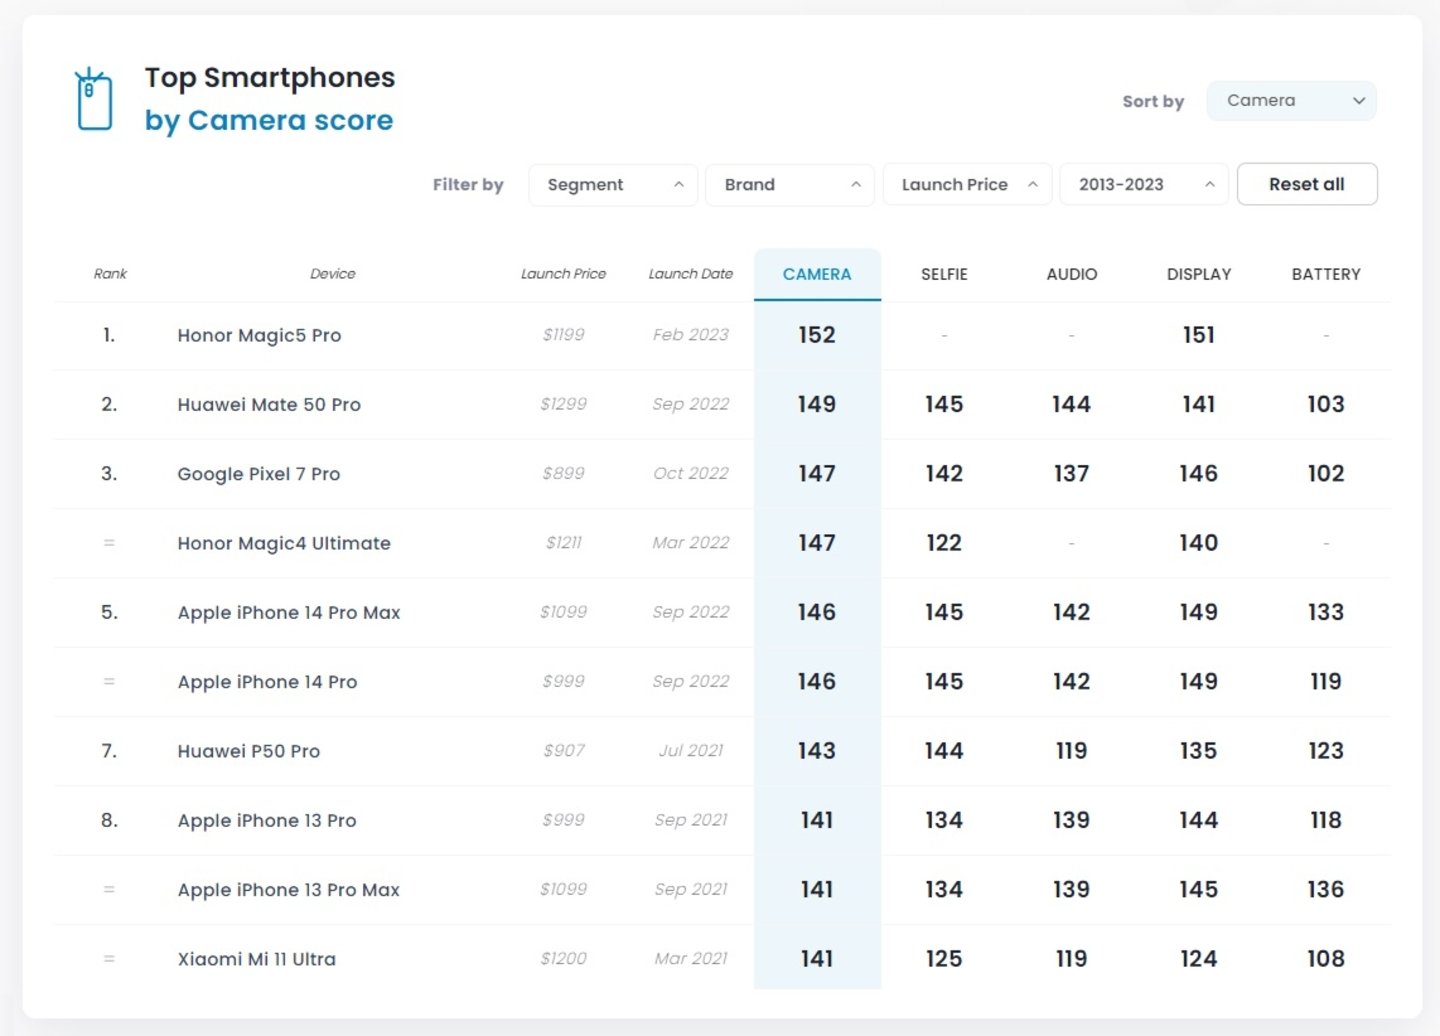
Task: Click audio score 137 for Google Pixel 7 Pro
Action: pyautogui.click(x=1071, y=473)
